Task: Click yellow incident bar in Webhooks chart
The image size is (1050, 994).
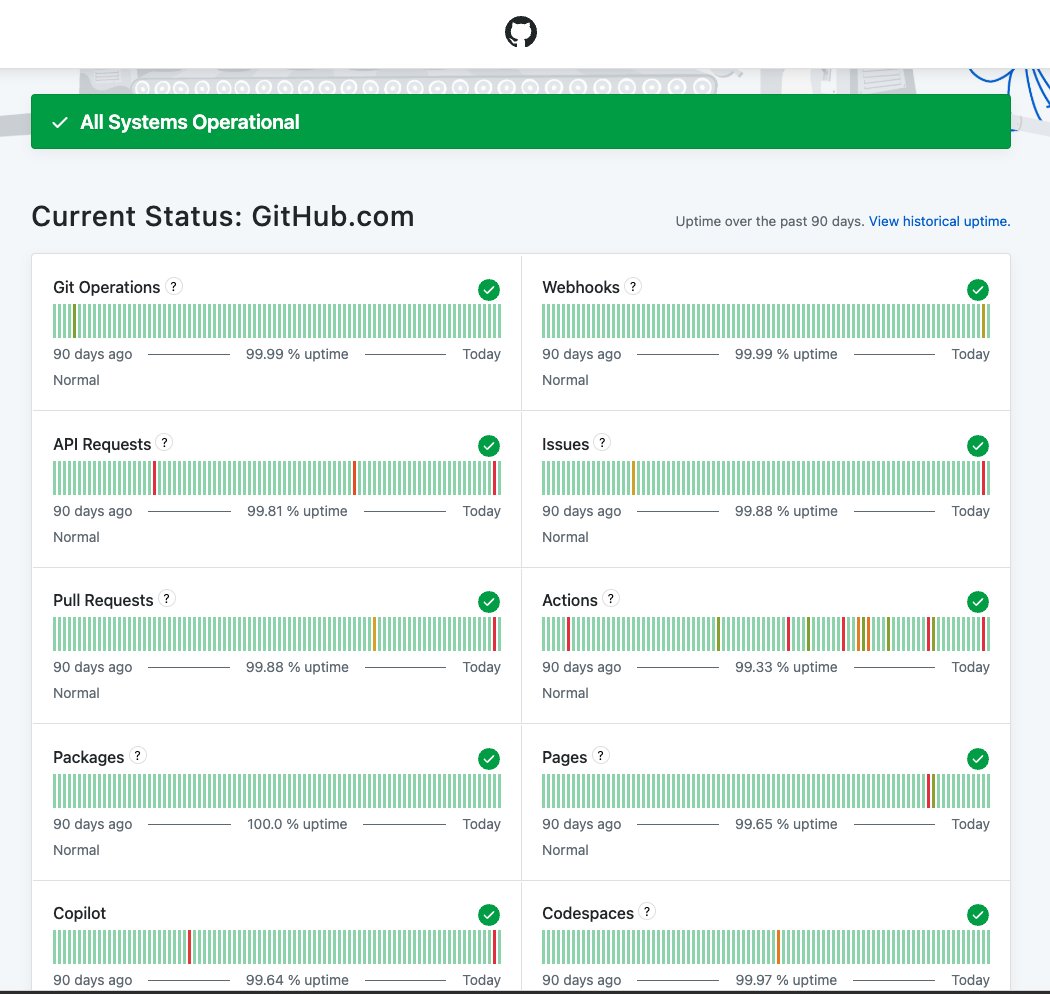Action: click(983, 321)
